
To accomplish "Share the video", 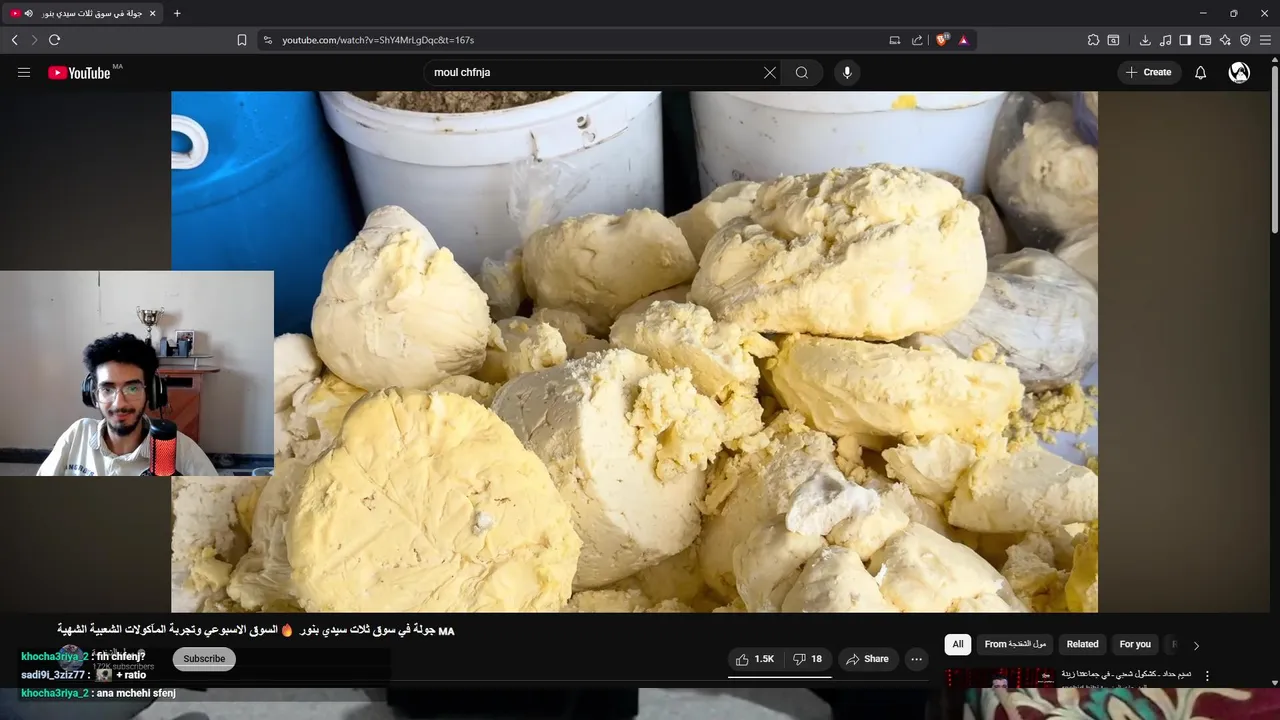I will (867, 659).
